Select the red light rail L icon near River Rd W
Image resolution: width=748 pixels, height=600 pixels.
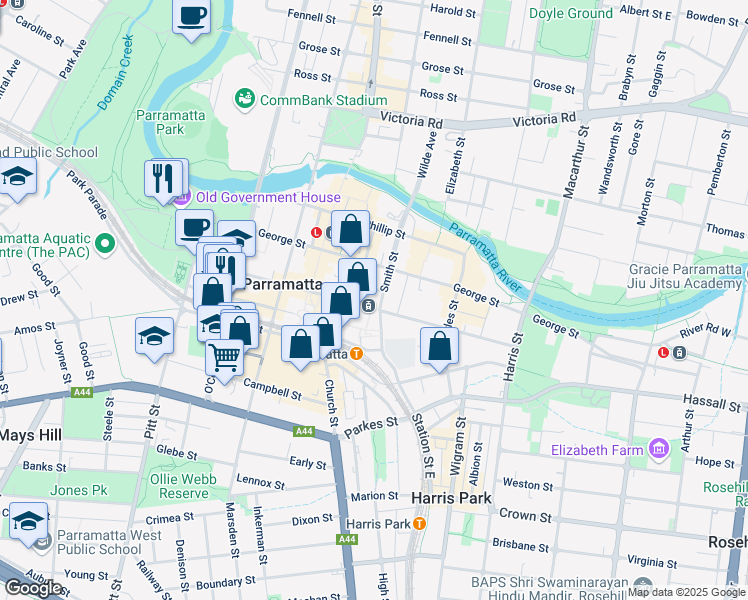663,353
